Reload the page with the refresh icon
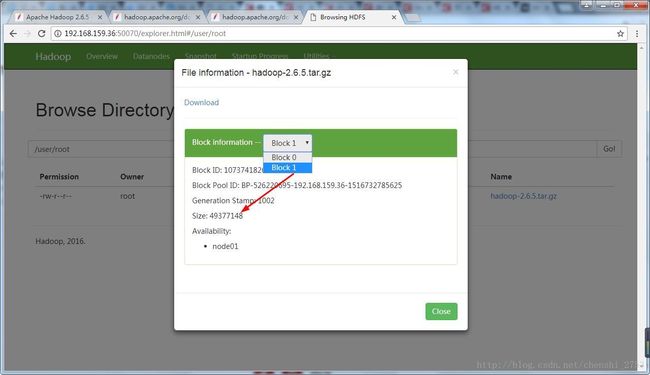This screenshot has height=375, width=650. point(41,34)
